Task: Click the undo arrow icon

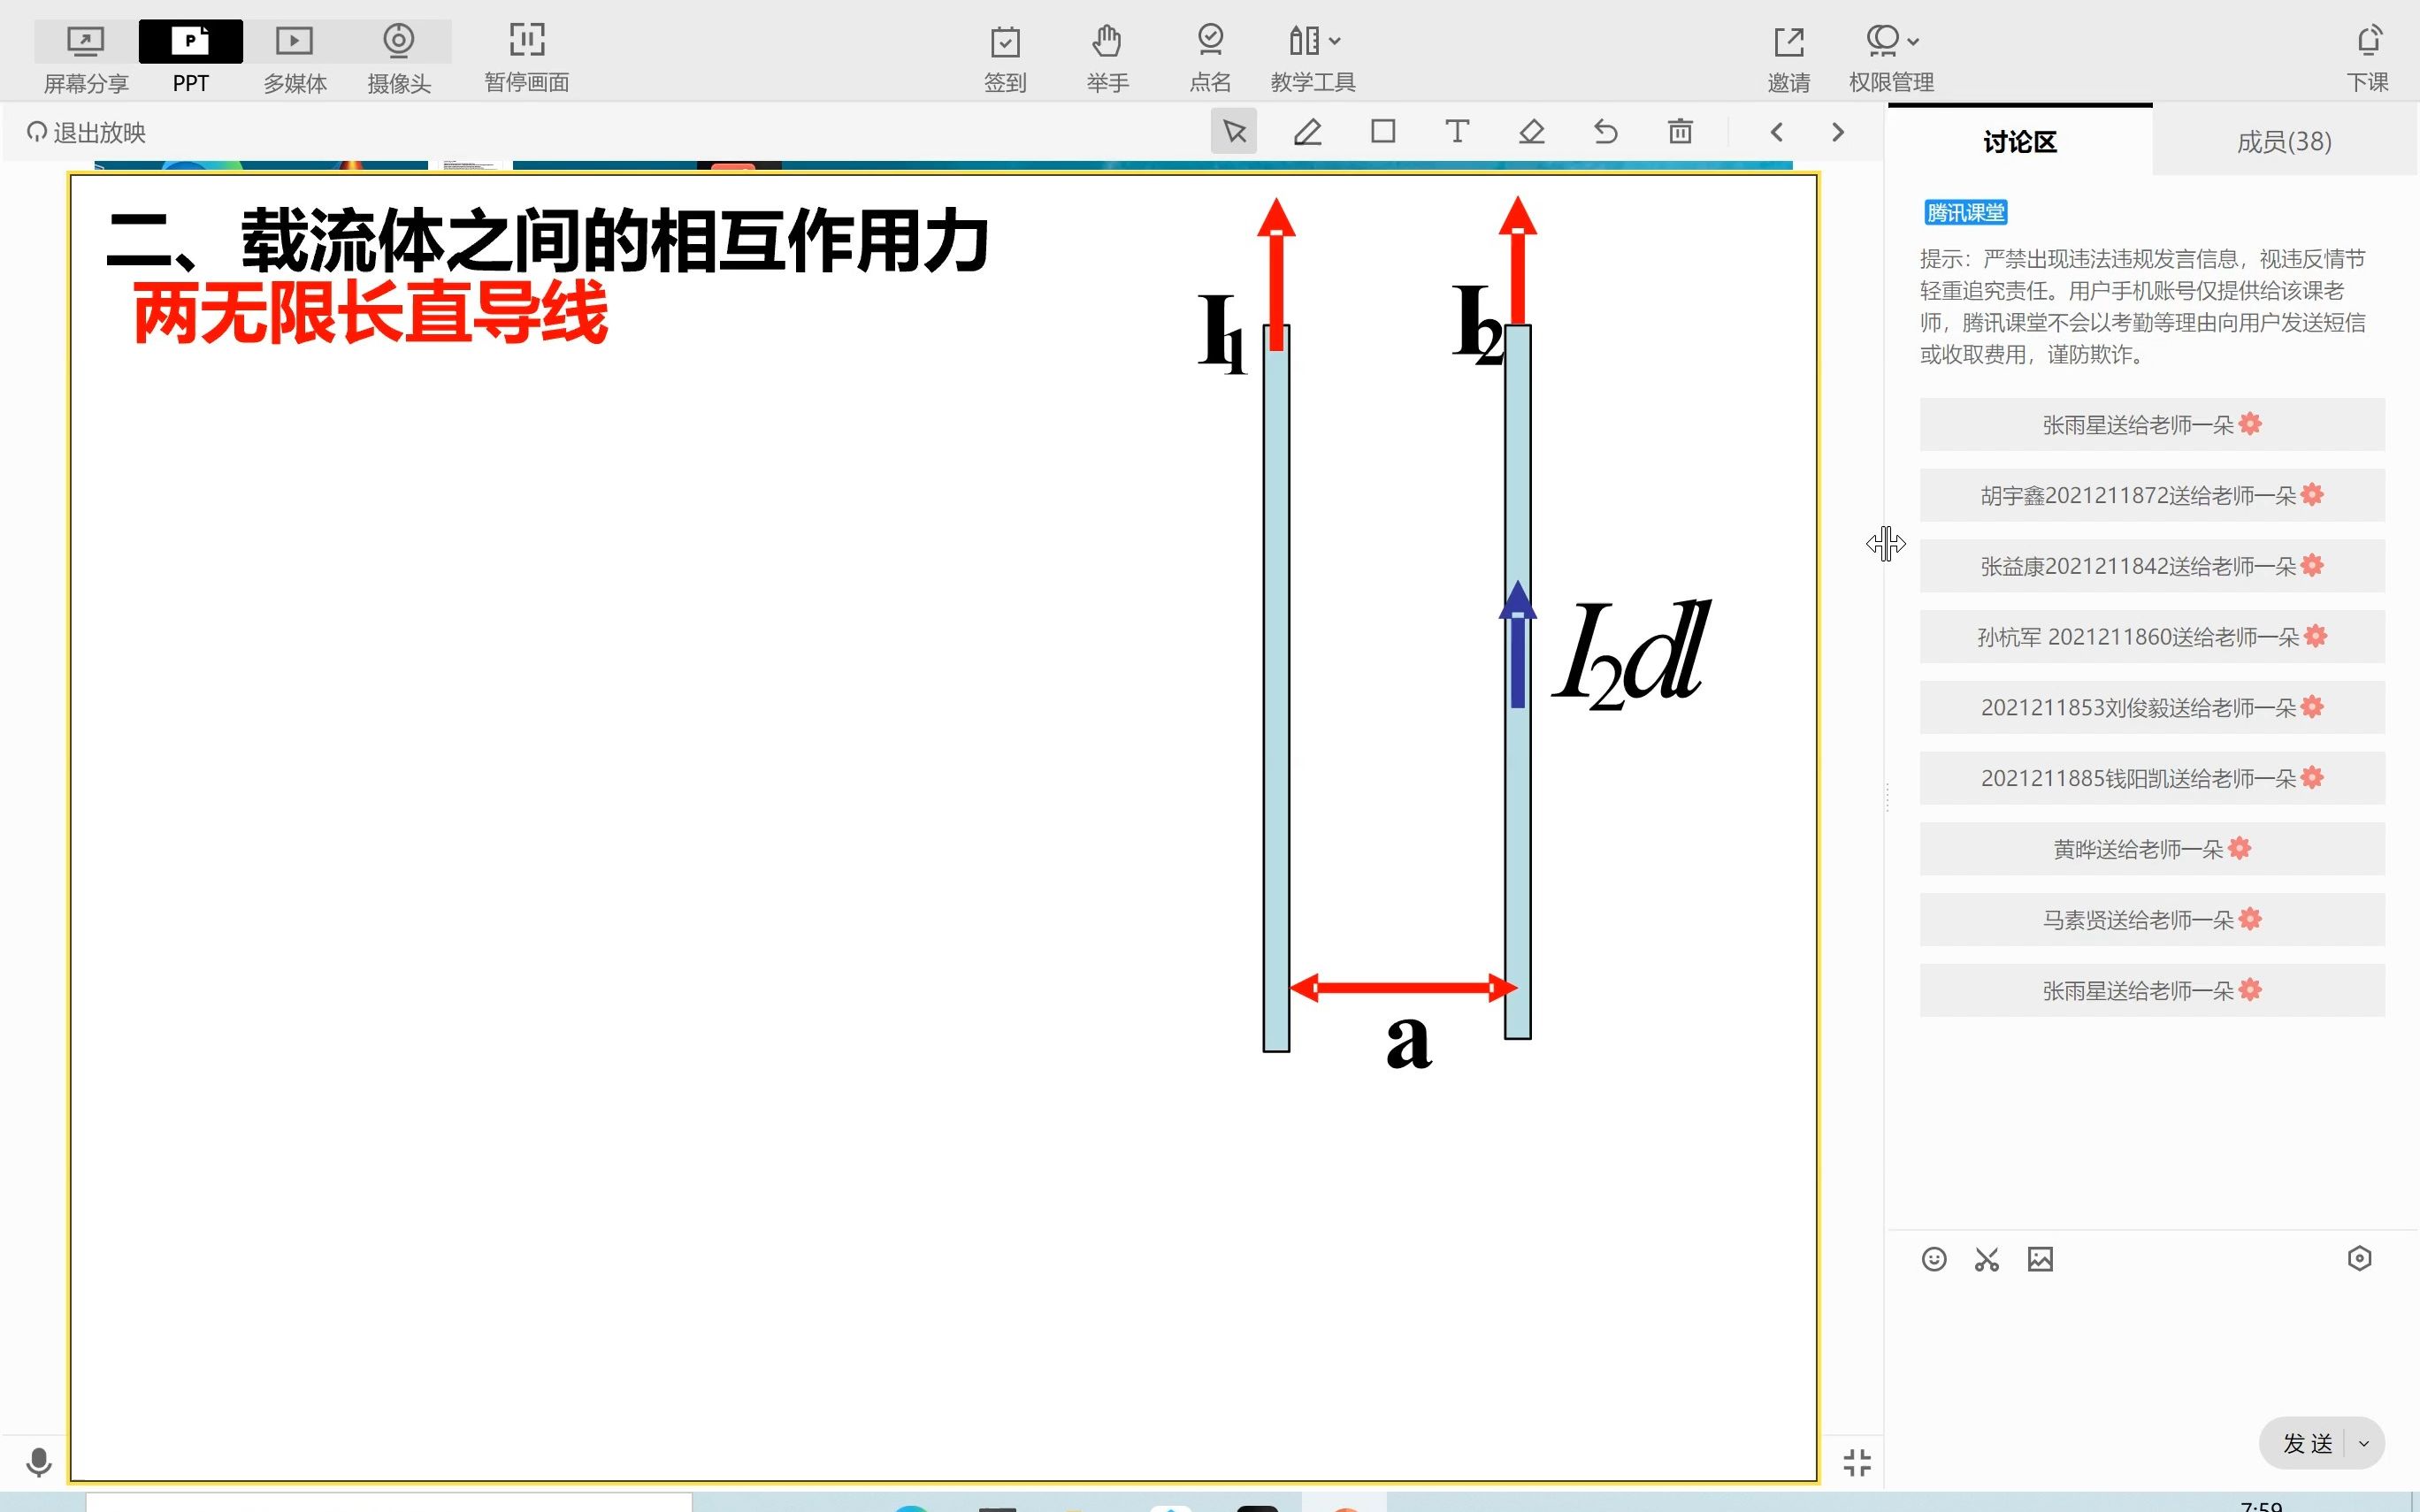Action: coord(1603,131)
